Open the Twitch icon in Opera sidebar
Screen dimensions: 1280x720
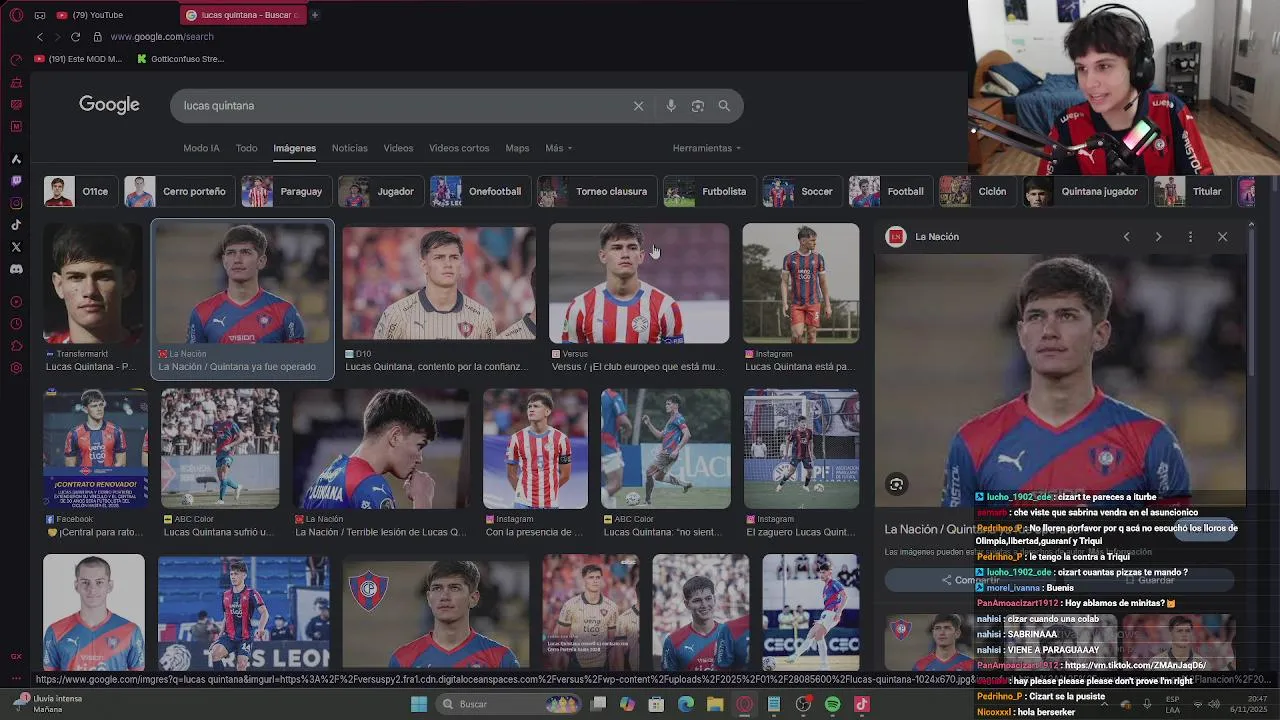click(16, 181)
